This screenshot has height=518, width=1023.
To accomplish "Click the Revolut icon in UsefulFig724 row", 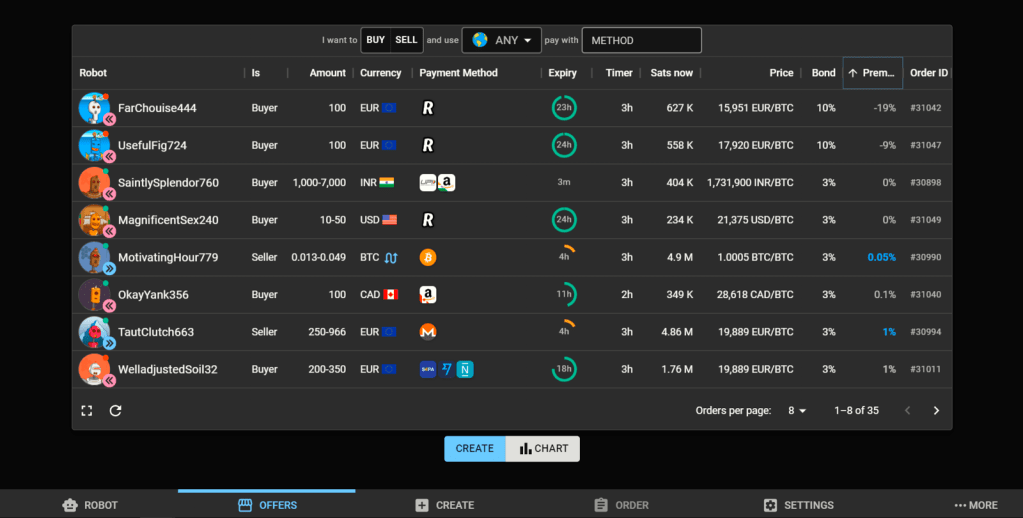I will click(x=428, y=145).
